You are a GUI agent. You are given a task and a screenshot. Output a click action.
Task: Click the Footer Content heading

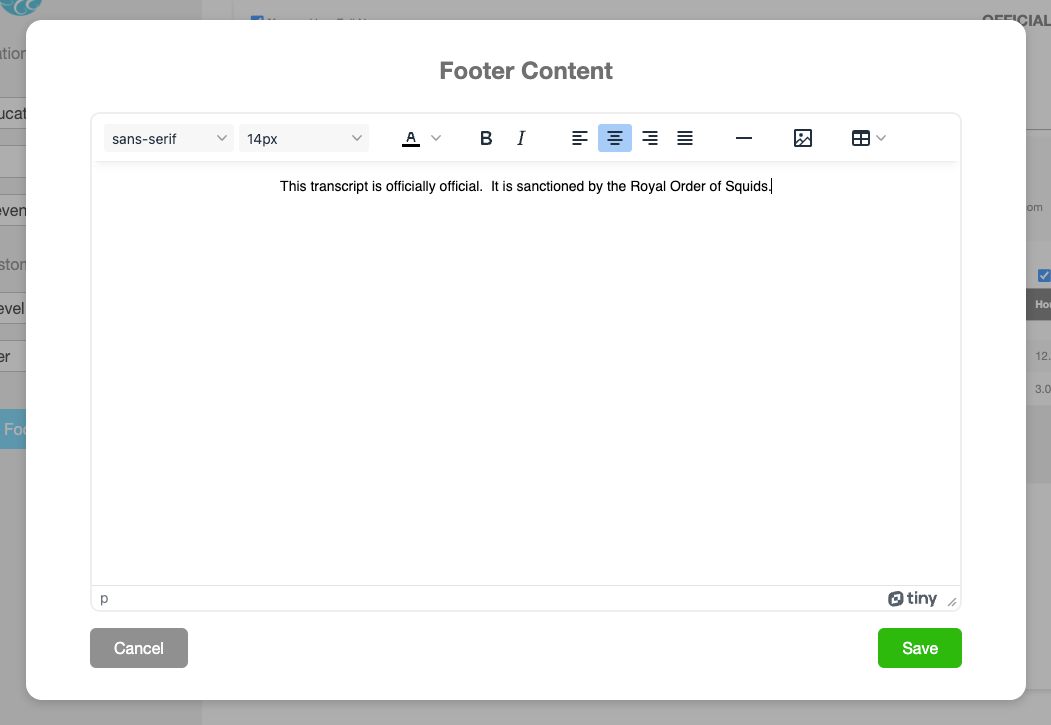[x=526, y=70]
